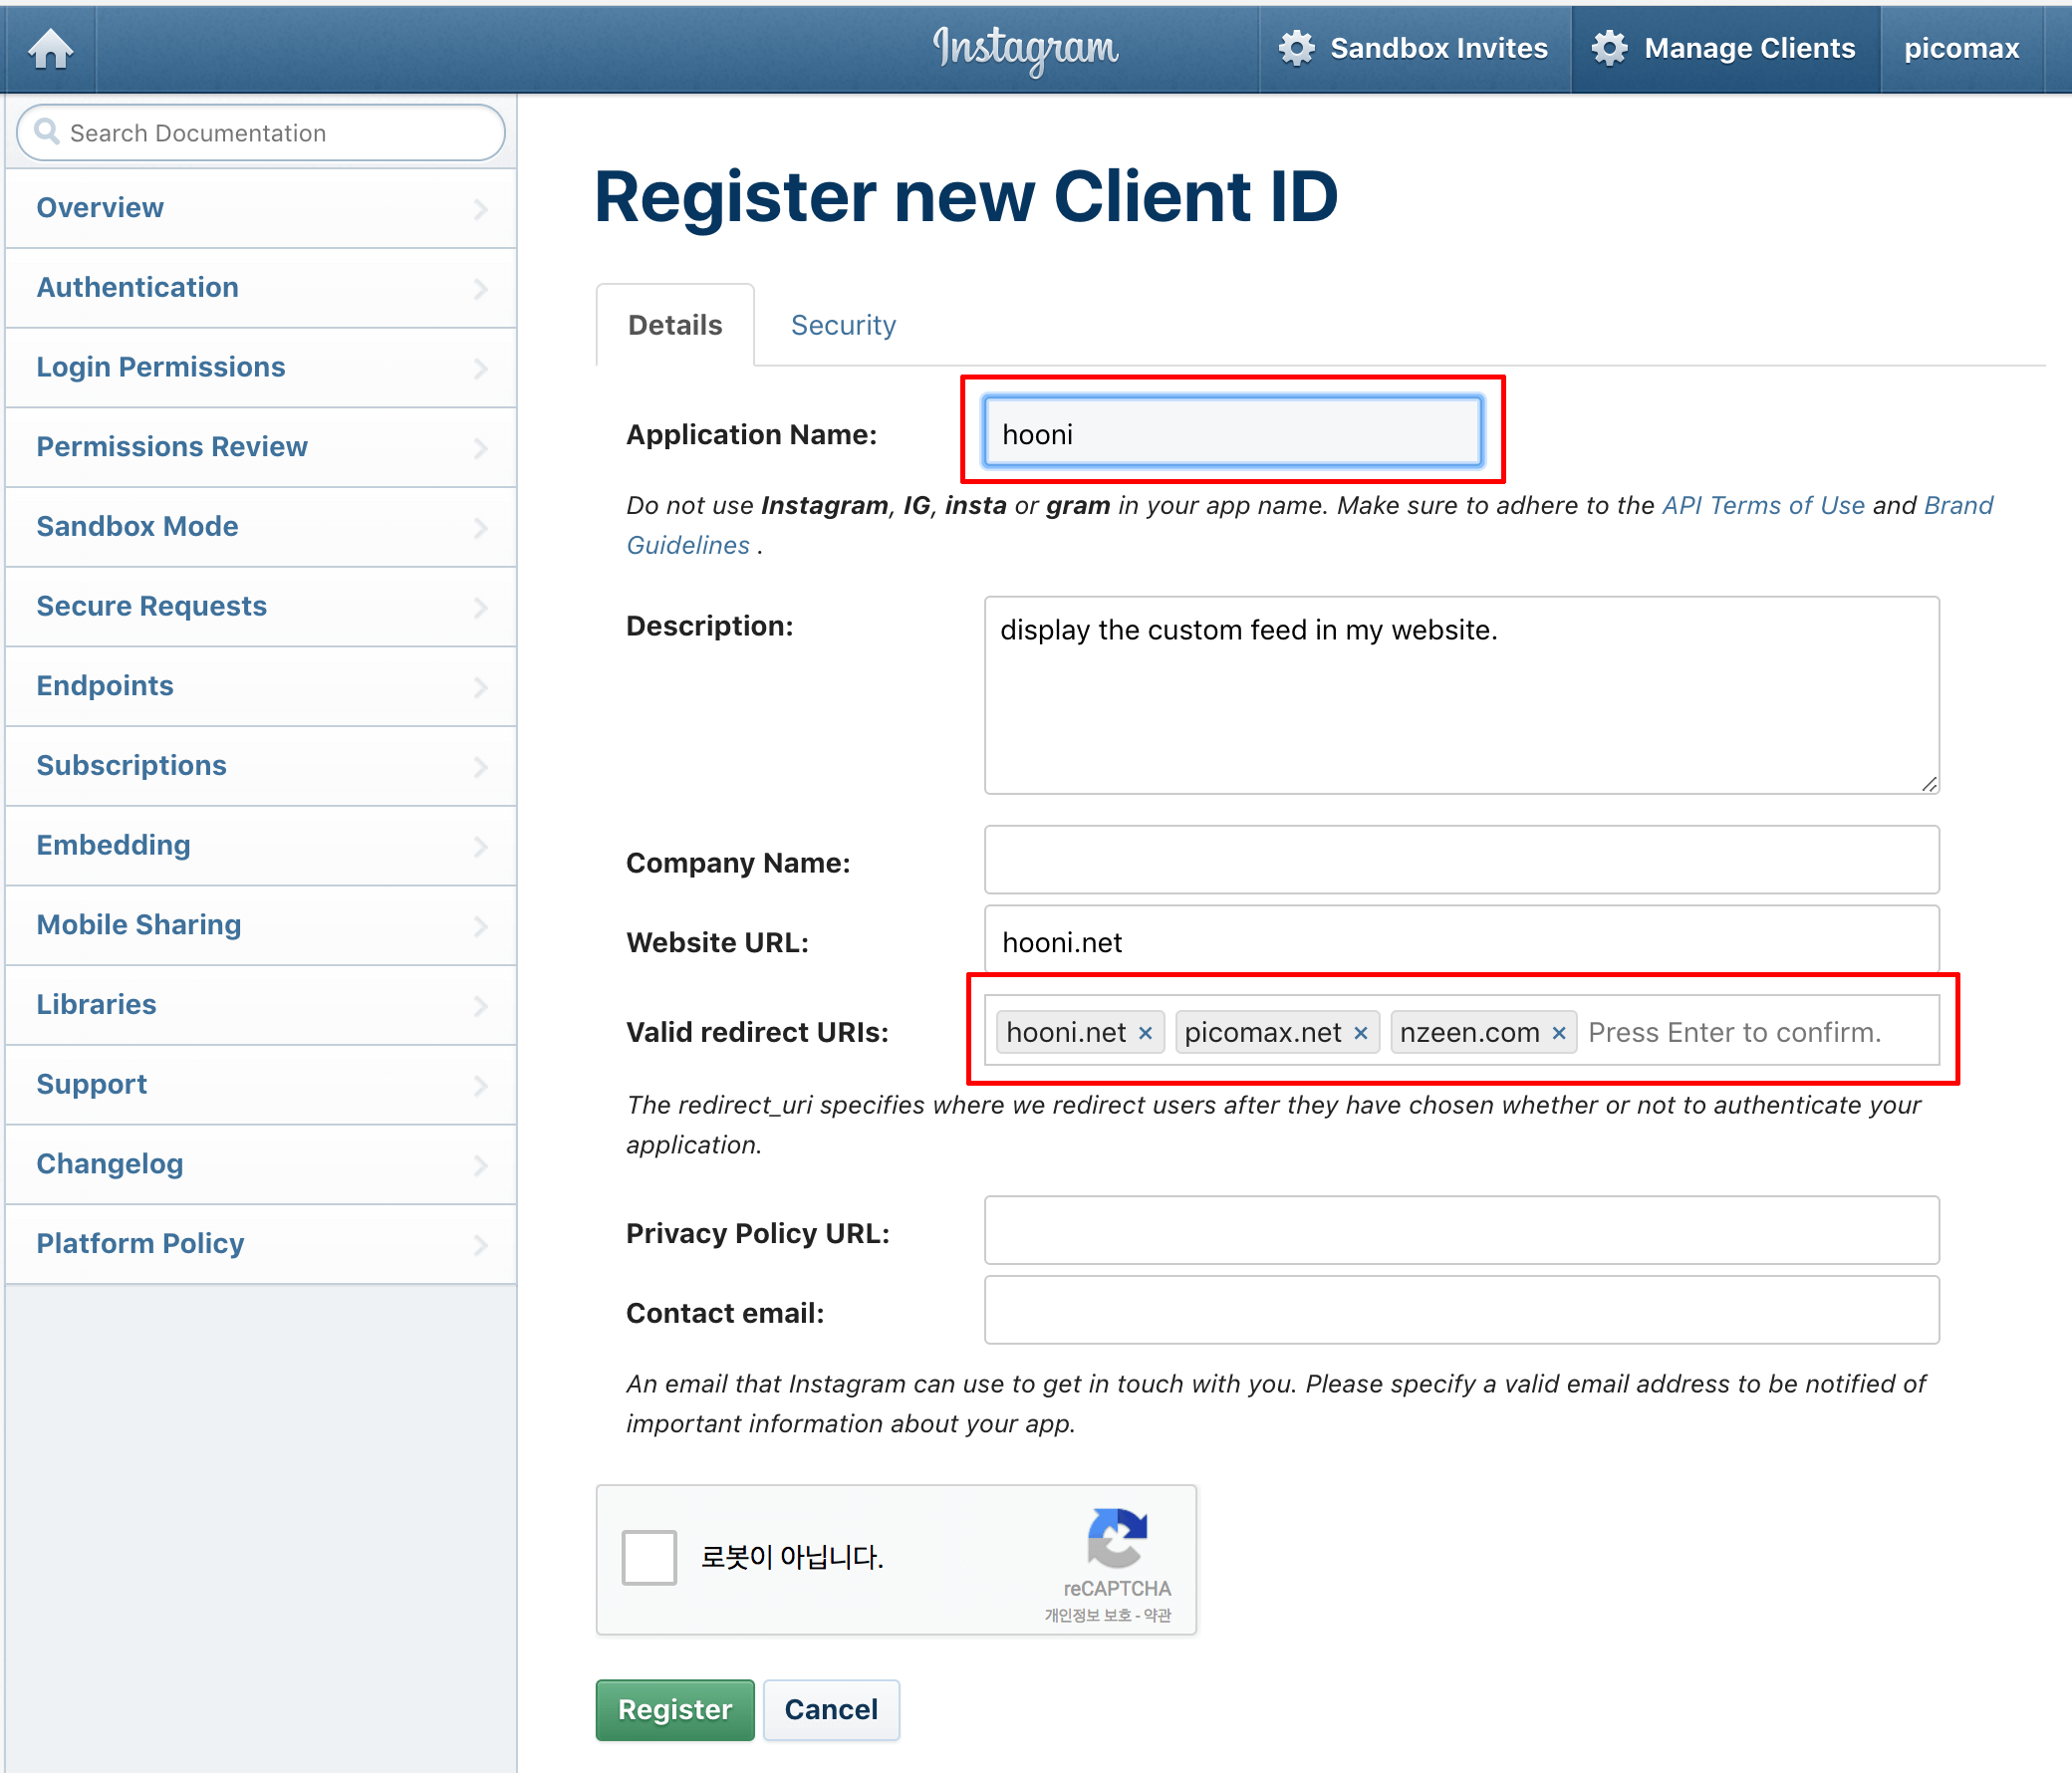This screenshot has height=1773, width=2072.
Task: Switch to the Details tab
Action: coord(675,325)
